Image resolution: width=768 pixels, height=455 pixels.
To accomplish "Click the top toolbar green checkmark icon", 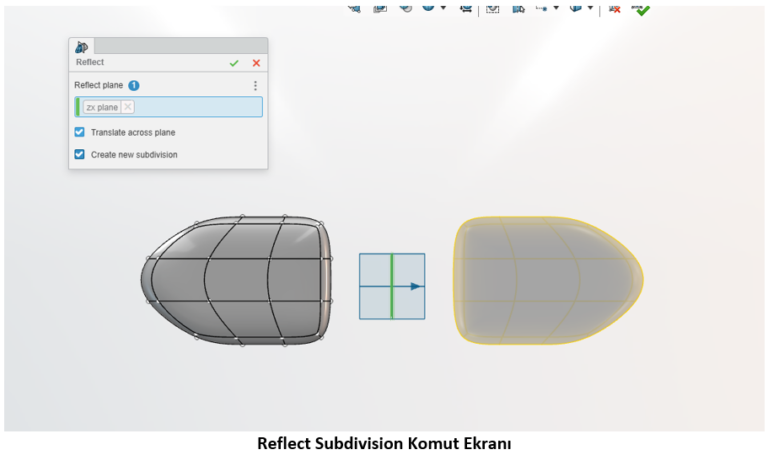I will [641, 9].
